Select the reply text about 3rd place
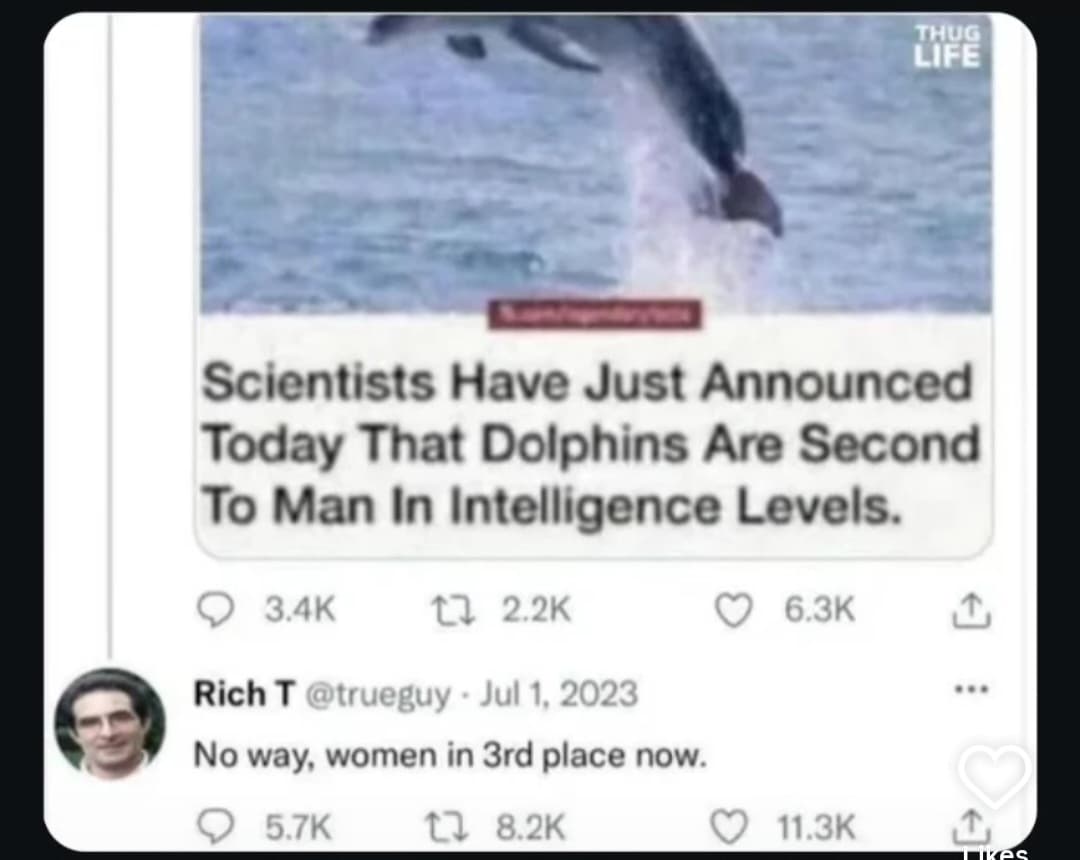 [x=450, y=756]
